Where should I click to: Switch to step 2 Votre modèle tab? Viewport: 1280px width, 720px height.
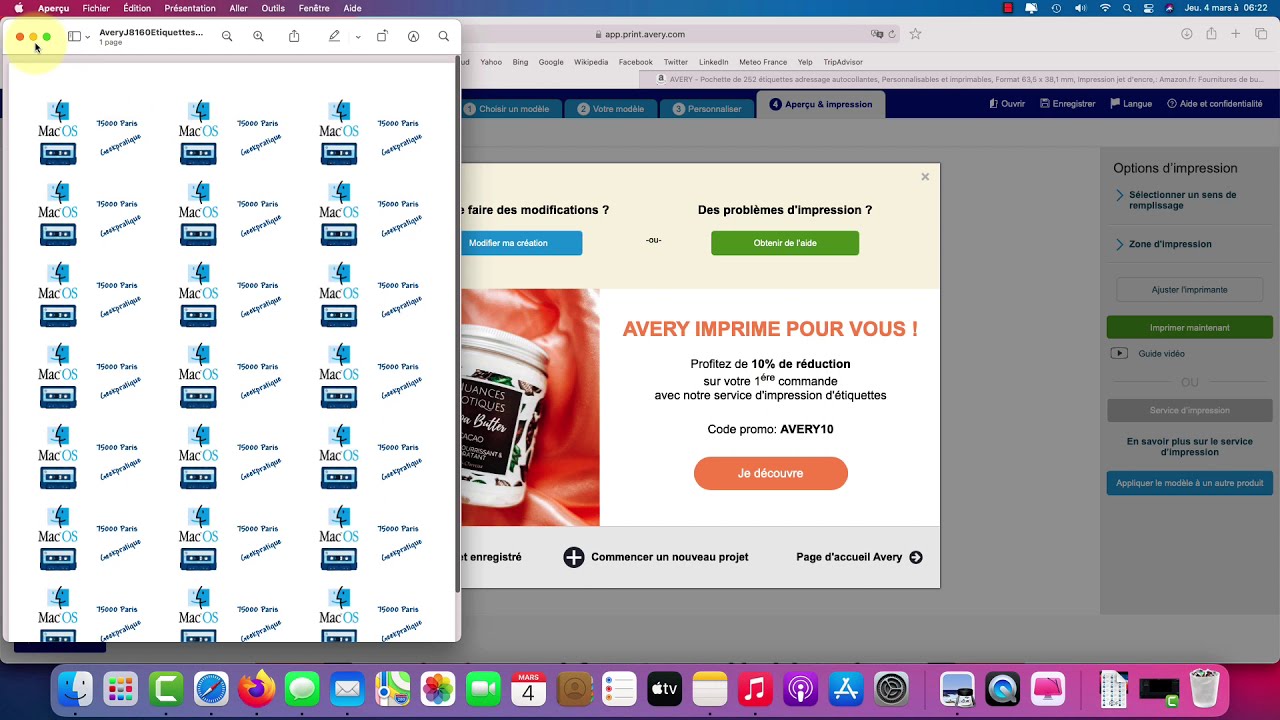[611, 109]
